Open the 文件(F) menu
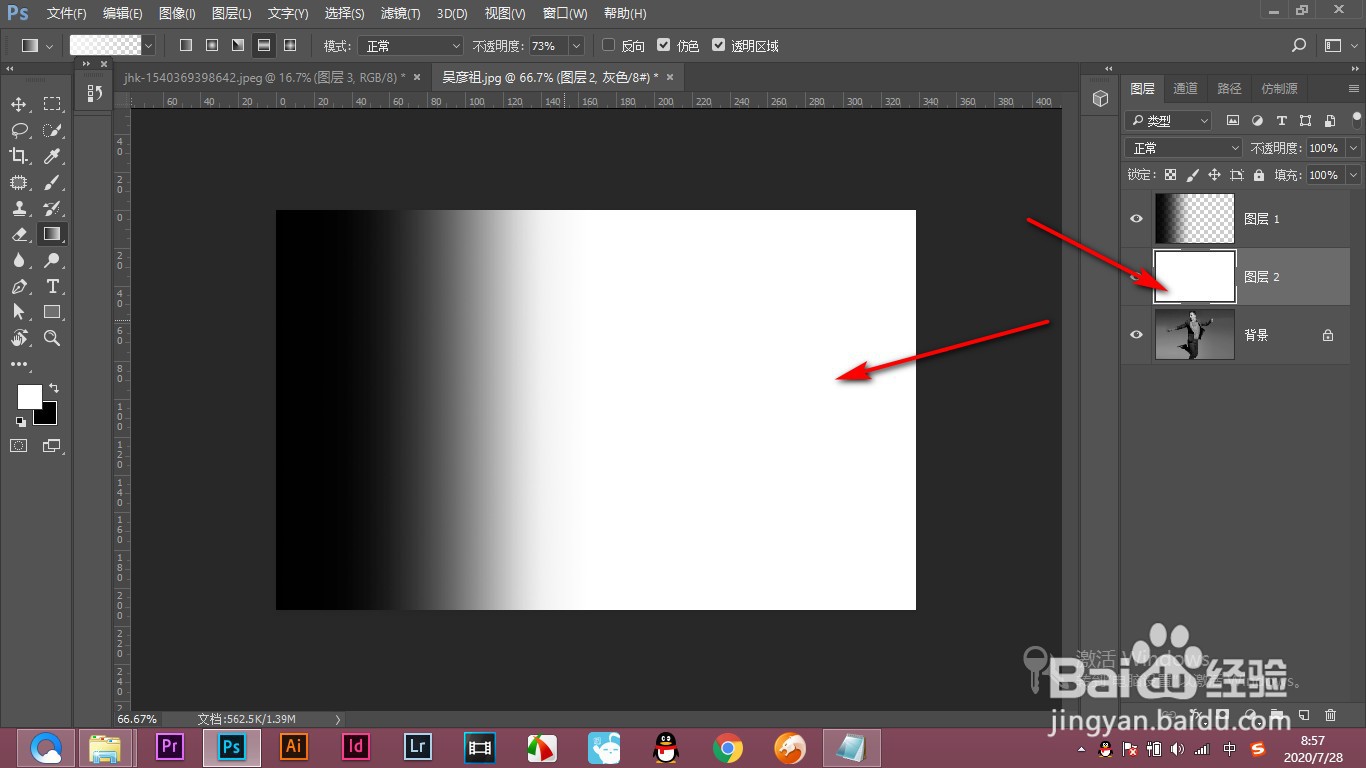Image resolution: width=1366 pixels, height=768 pixels. click(x=67, y=14)
